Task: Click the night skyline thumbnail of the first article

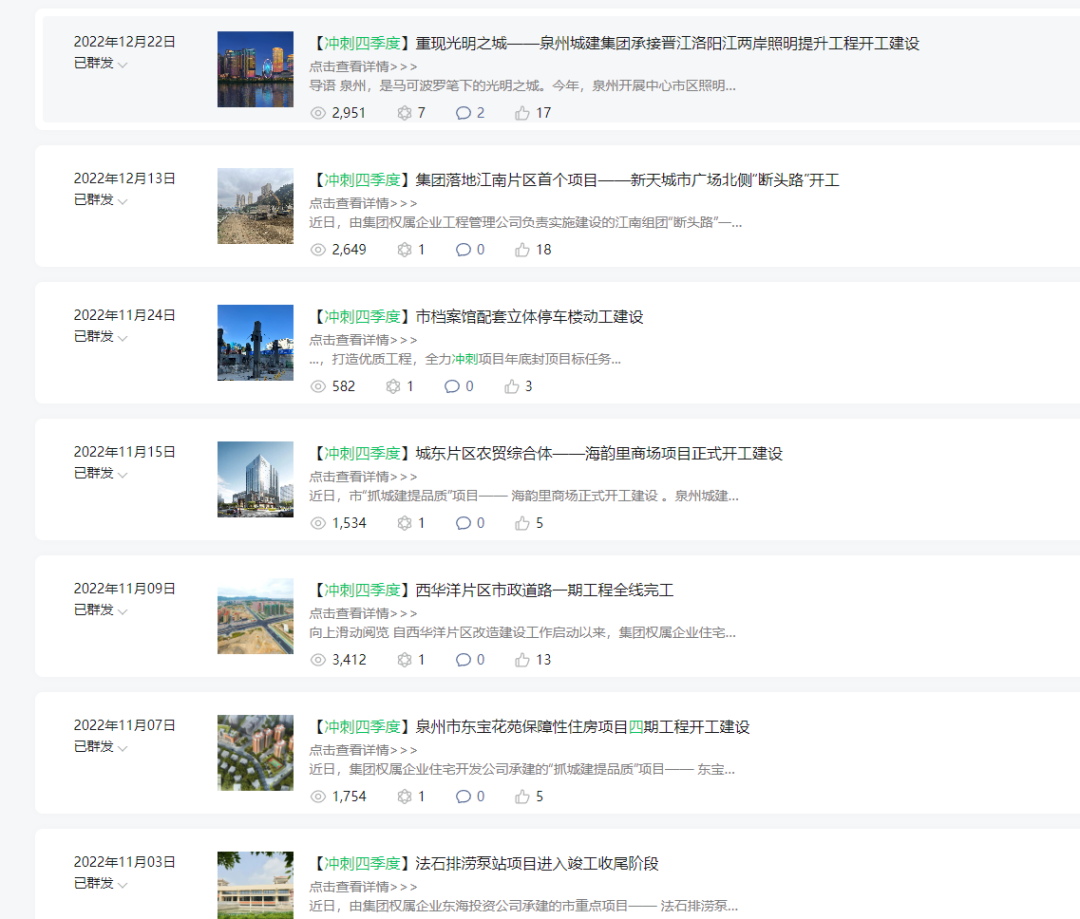Action: pyautogui.click(x=255, y=69)
